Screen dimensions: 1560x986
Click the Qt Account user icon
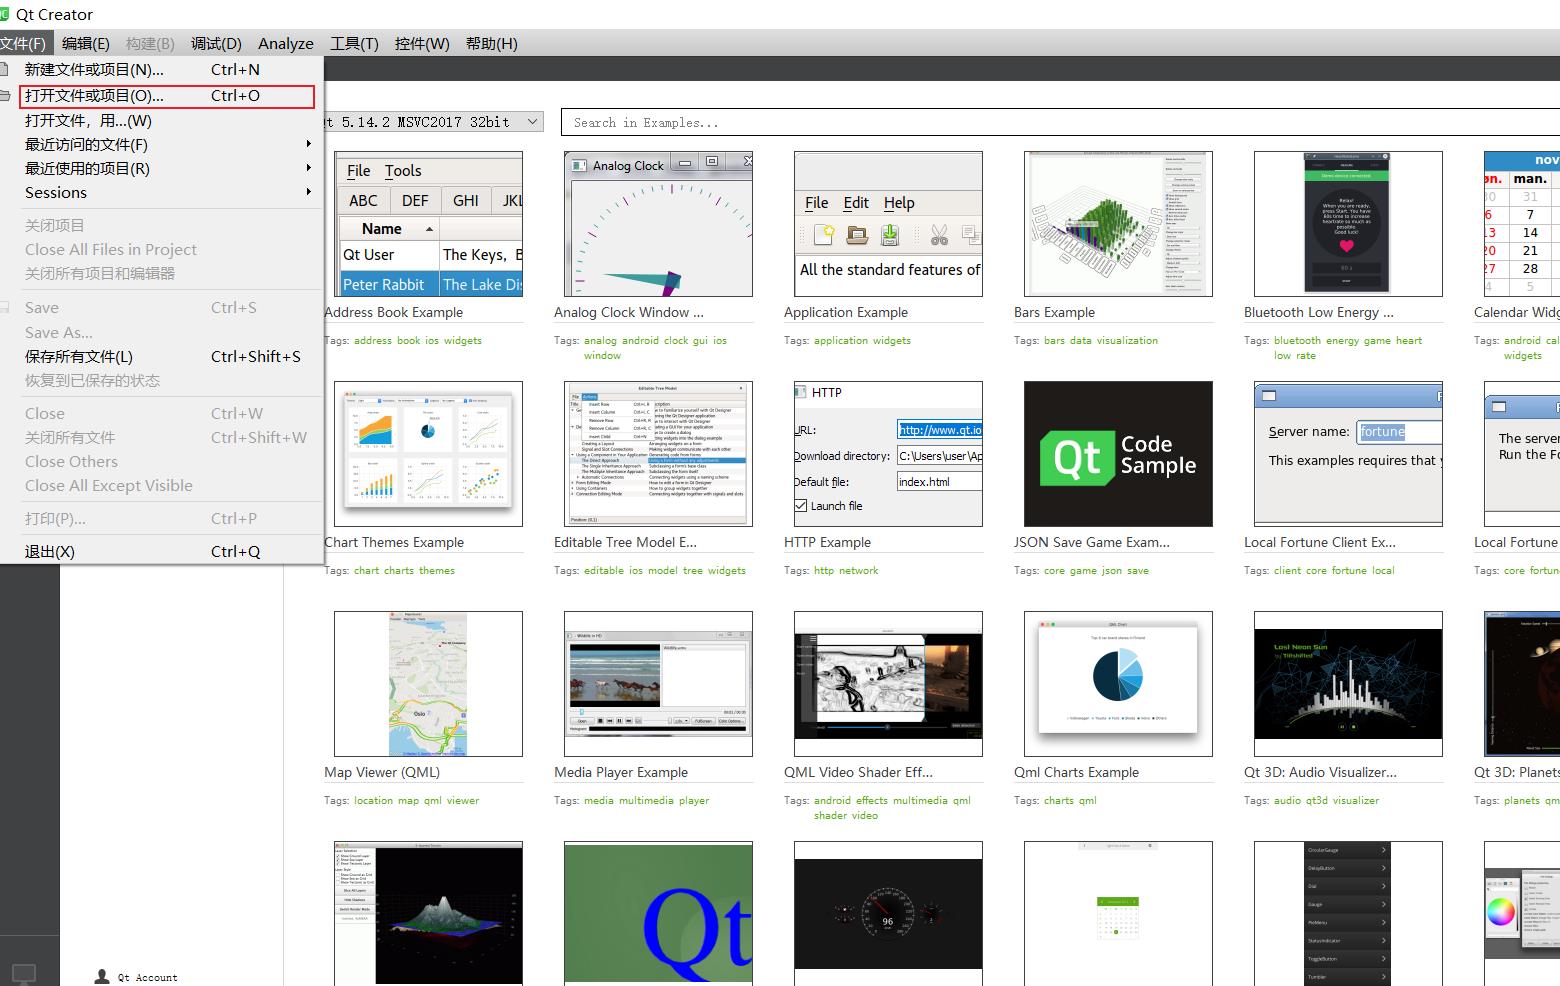click(101, 976)
